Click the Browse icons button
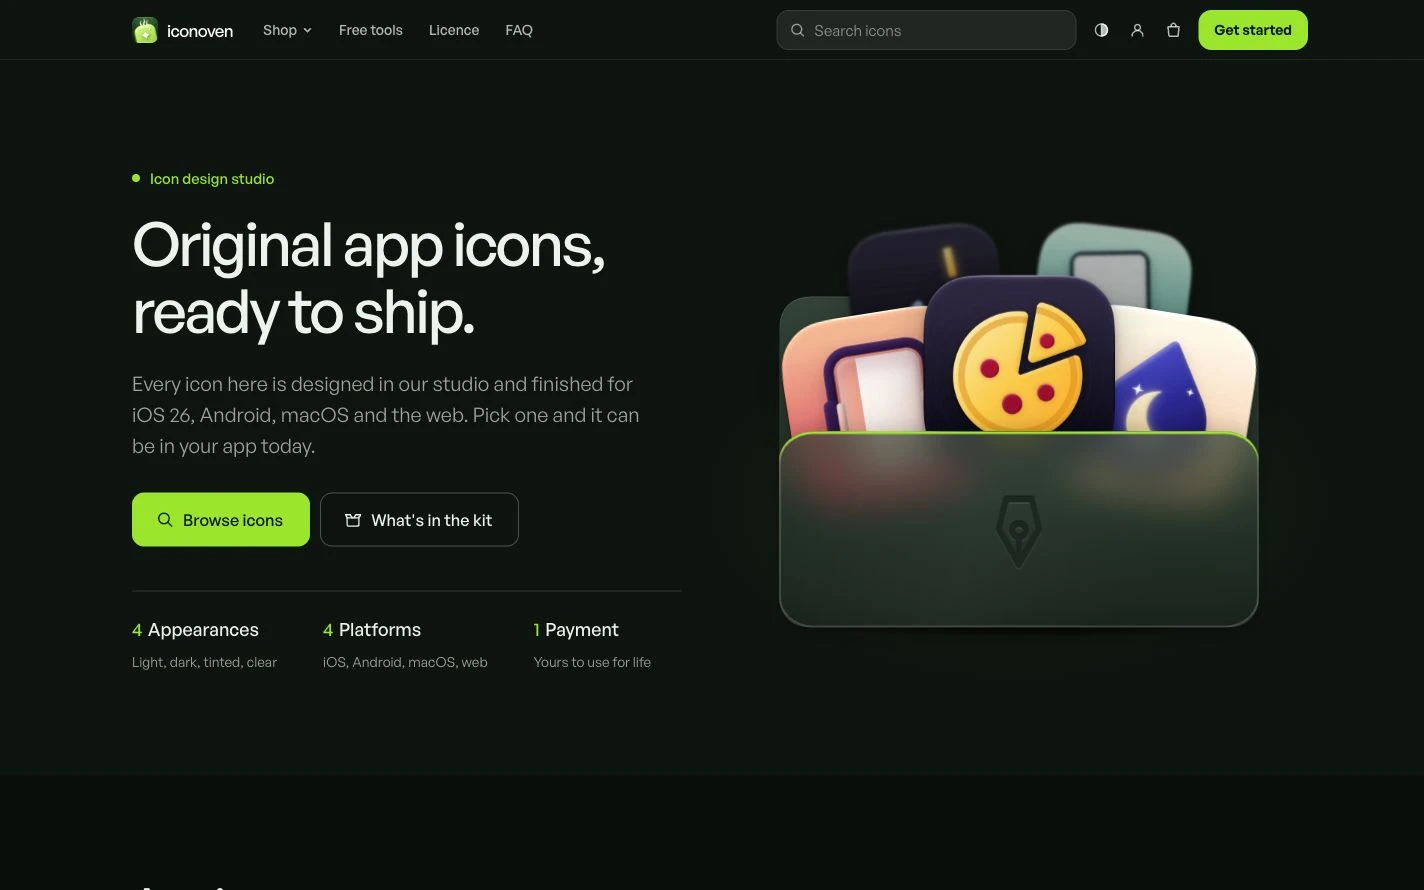This screenshot has height=890, width=1424. point(221,520)
